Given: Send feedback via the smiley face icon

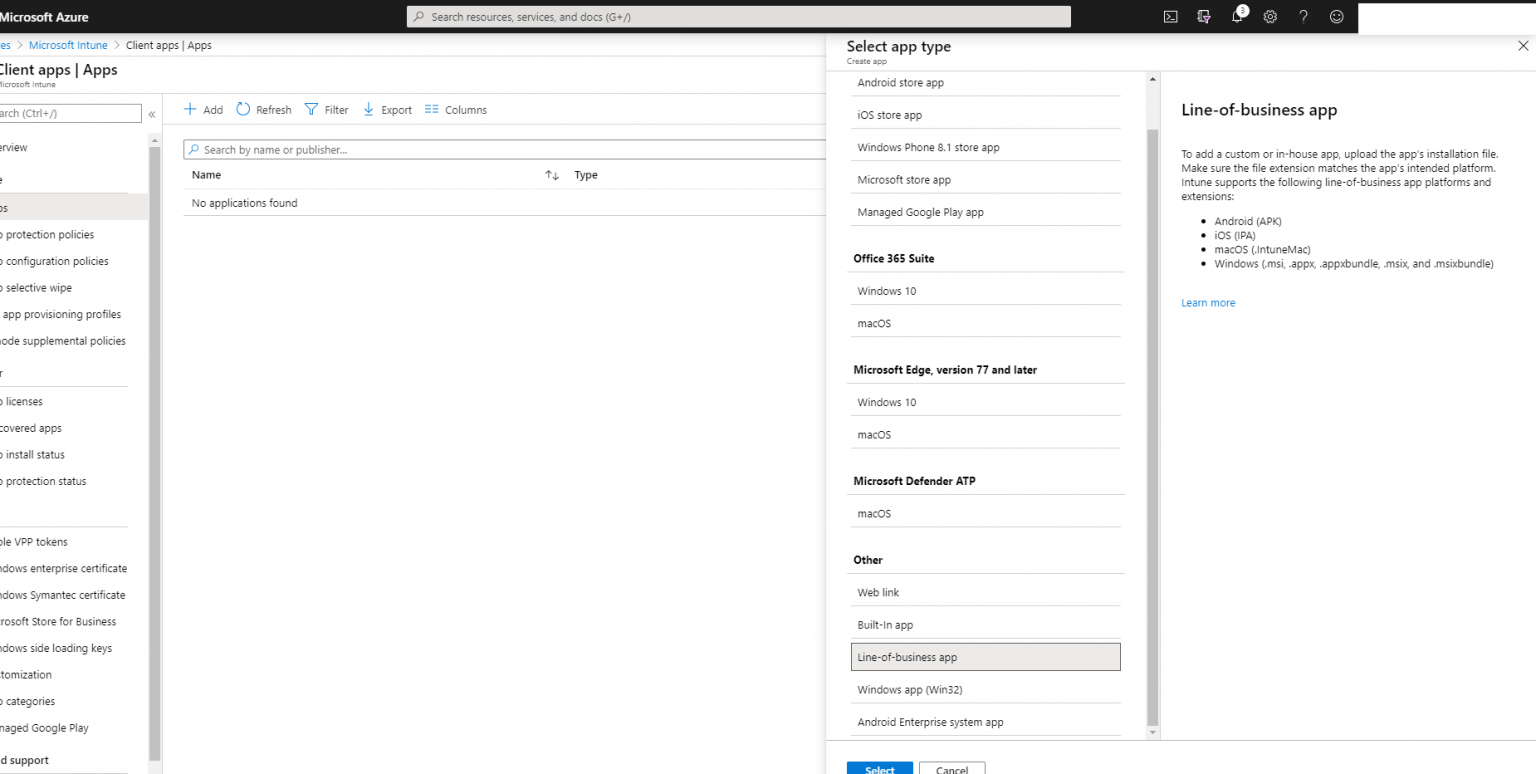Looking at the screenshot, I should click(x=1336, y=16).
